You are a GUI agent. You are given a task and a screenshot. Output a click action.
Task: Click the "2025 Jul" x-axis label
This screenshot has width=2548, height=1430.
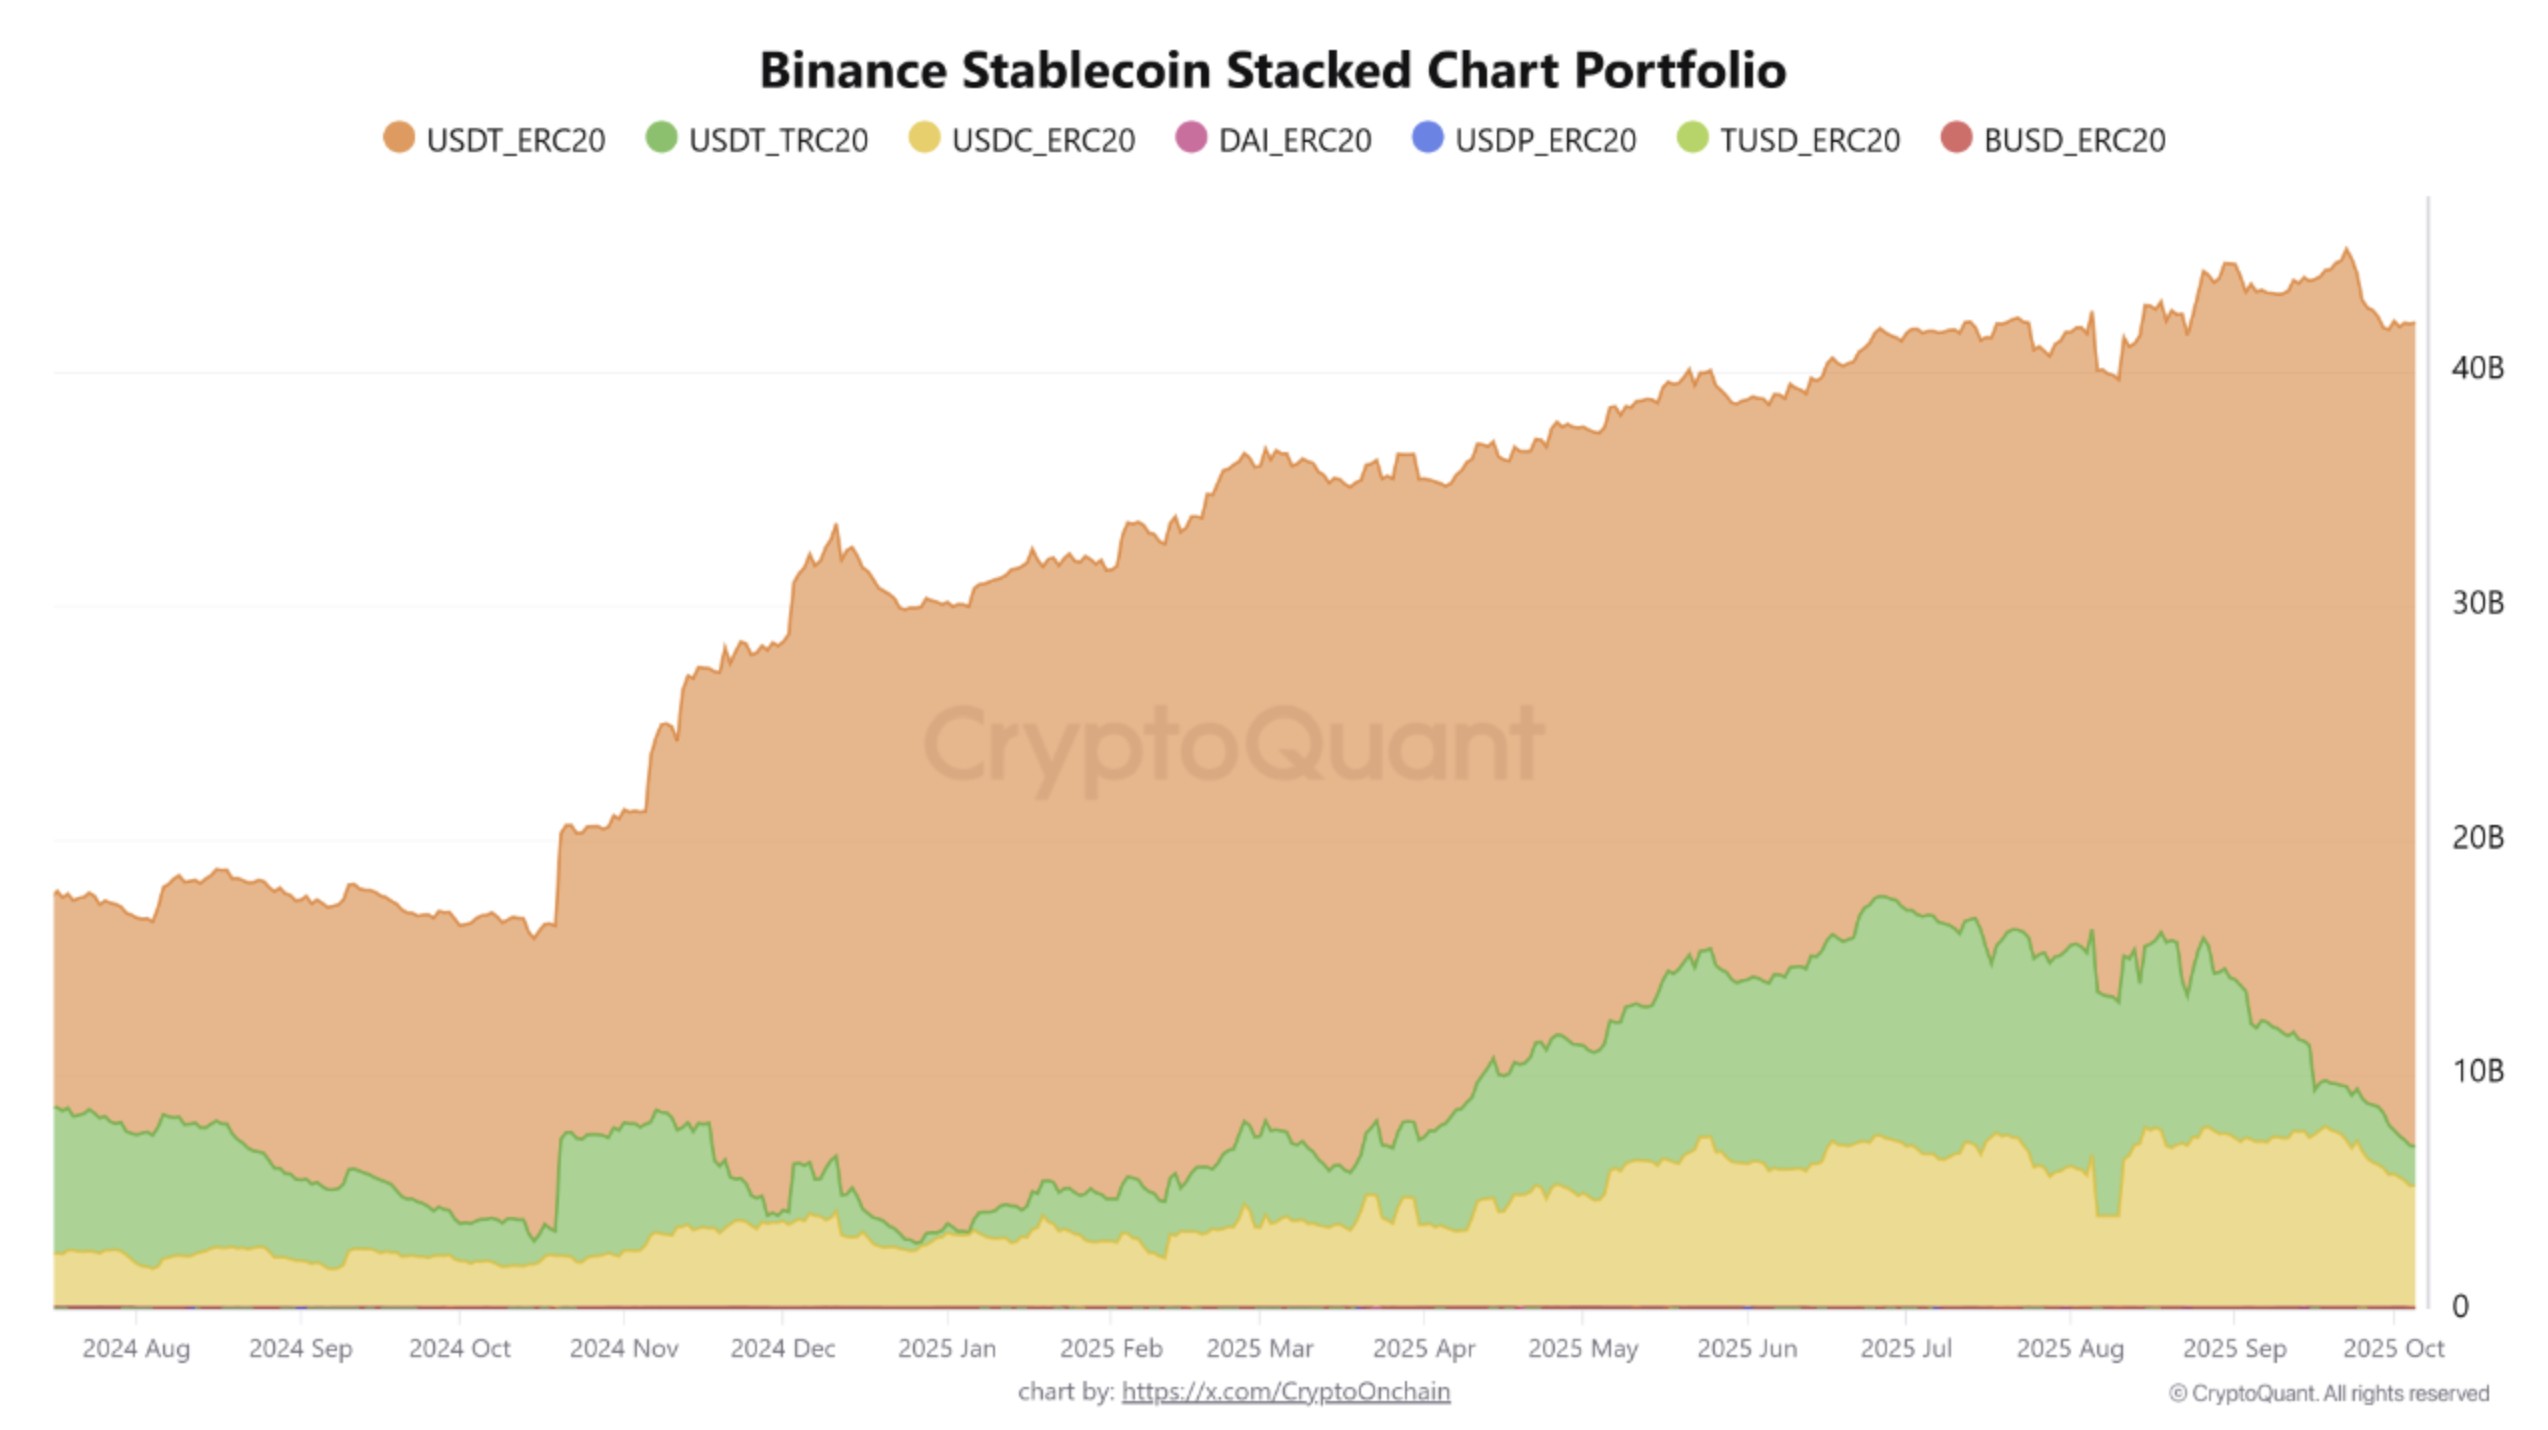click(1905, 1348)
